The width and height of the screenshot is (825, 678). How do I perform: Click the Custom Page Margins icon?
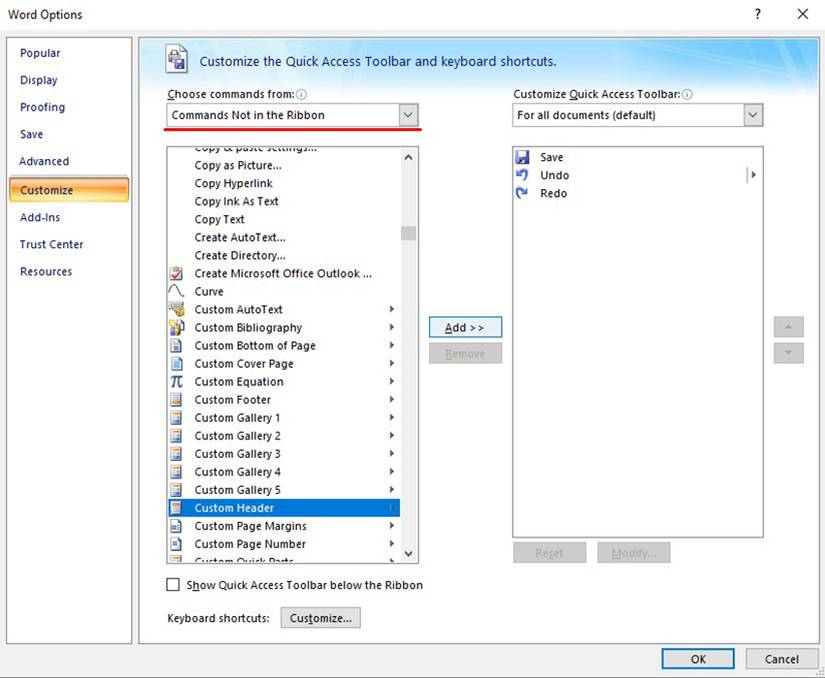point(176,526)
